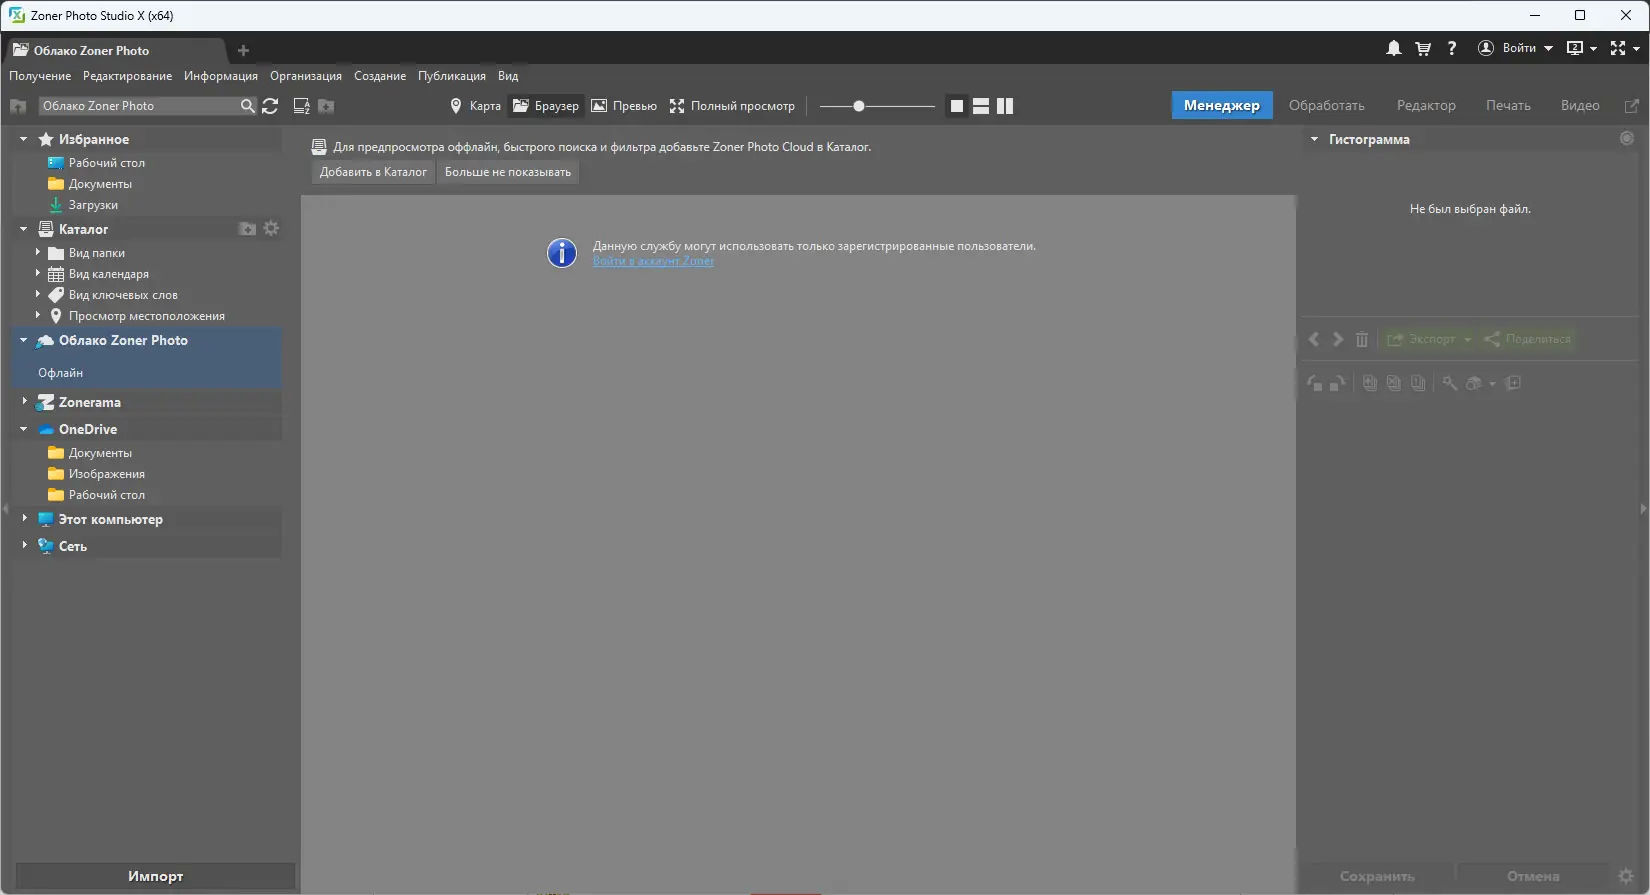Click the Добавить в Каталог button
Screen dimensions: 1650x895
[373, 172]
